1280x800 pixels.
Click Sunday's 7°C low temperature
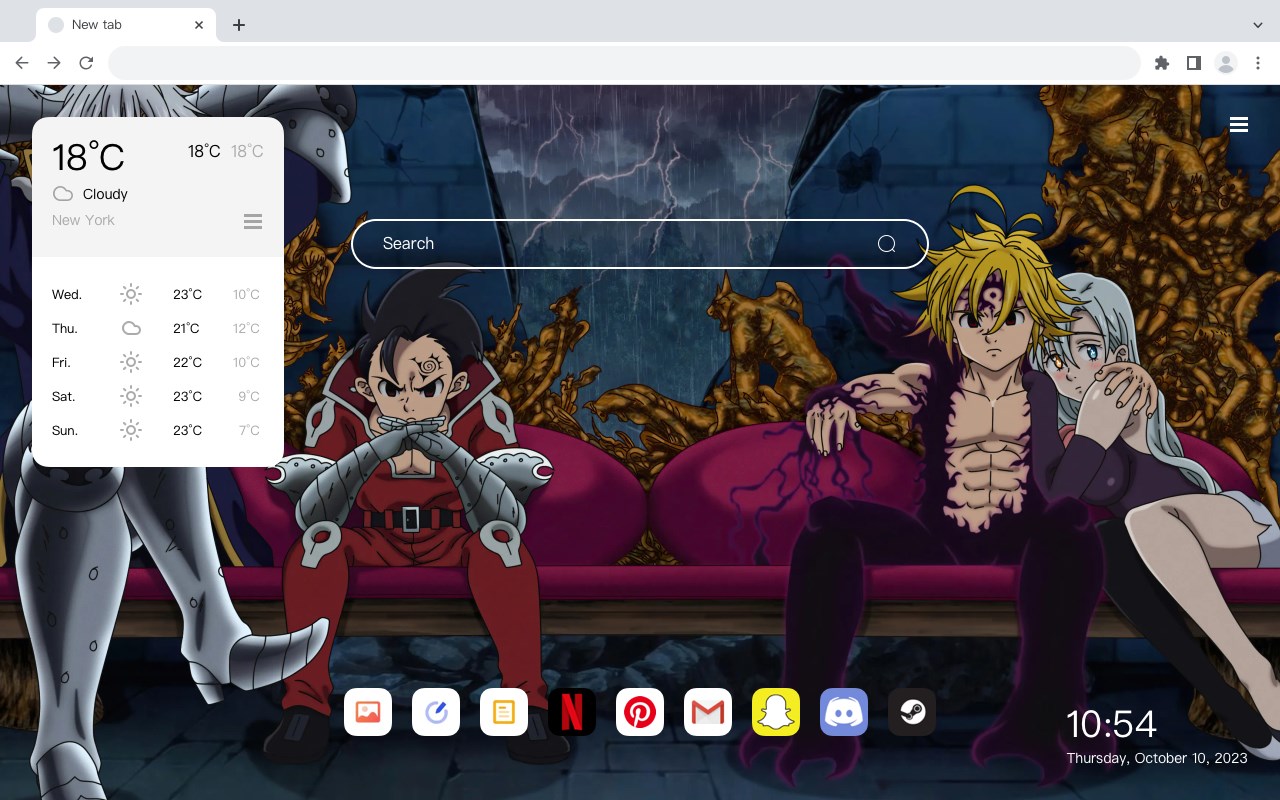click(x=249, y=430)
